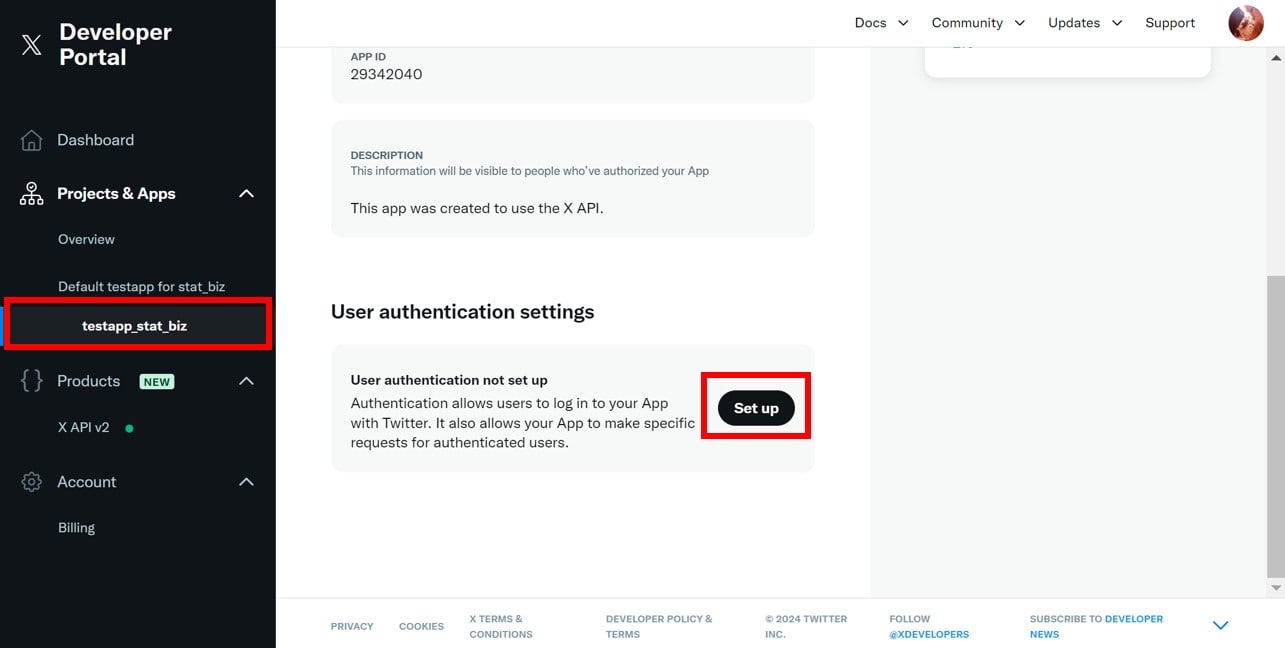Open Dashboard in sidebar
Viewport: 1285px width, 648px height.
point(95,140)
